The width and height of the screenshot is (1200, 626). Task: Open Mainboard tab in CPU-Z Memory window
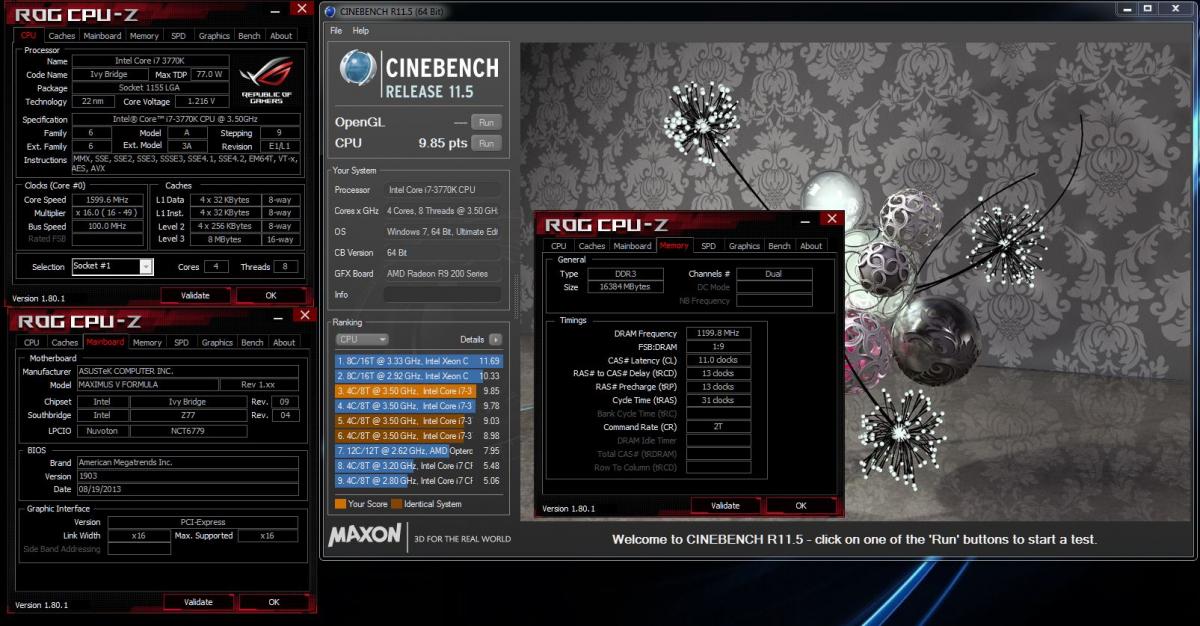pos(632,246)
